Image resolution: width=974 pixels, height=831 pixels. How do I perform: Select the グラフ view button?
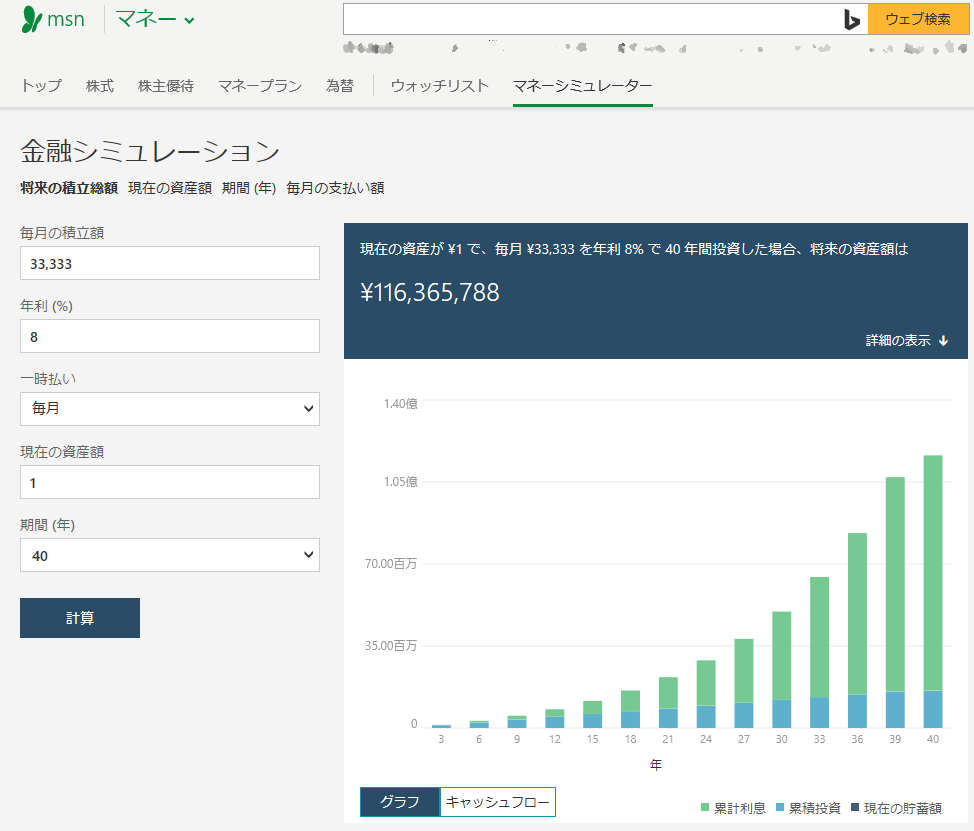[x=400, y=802]
